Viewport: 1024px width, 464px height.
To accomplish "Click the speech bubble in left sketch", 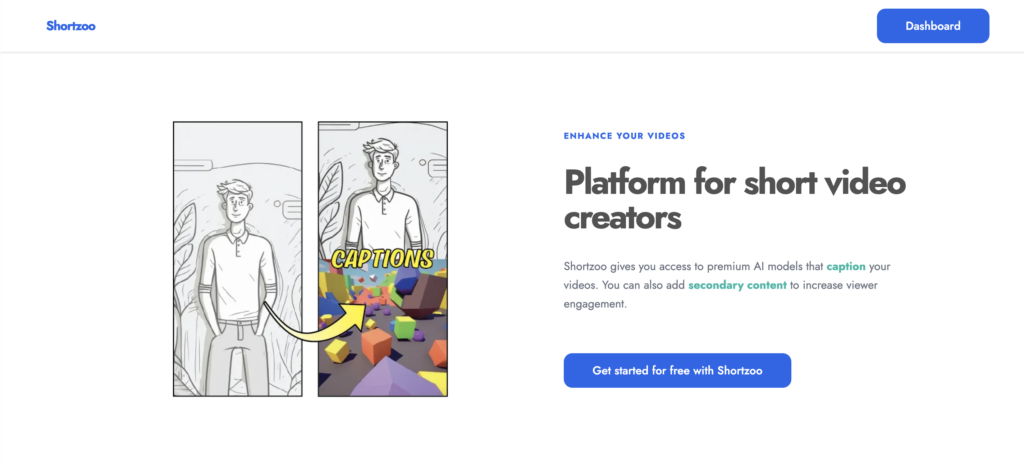I will 290,210.
